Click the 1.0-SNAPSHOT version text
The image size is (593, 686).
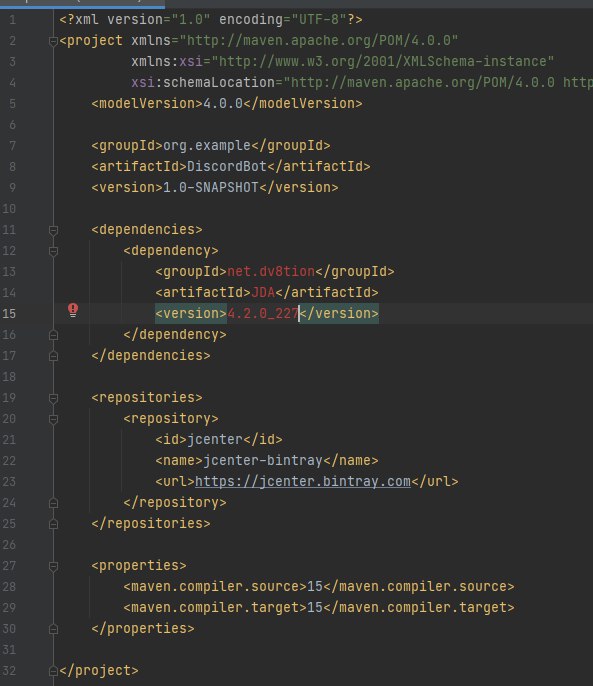(x=211, y=188)
